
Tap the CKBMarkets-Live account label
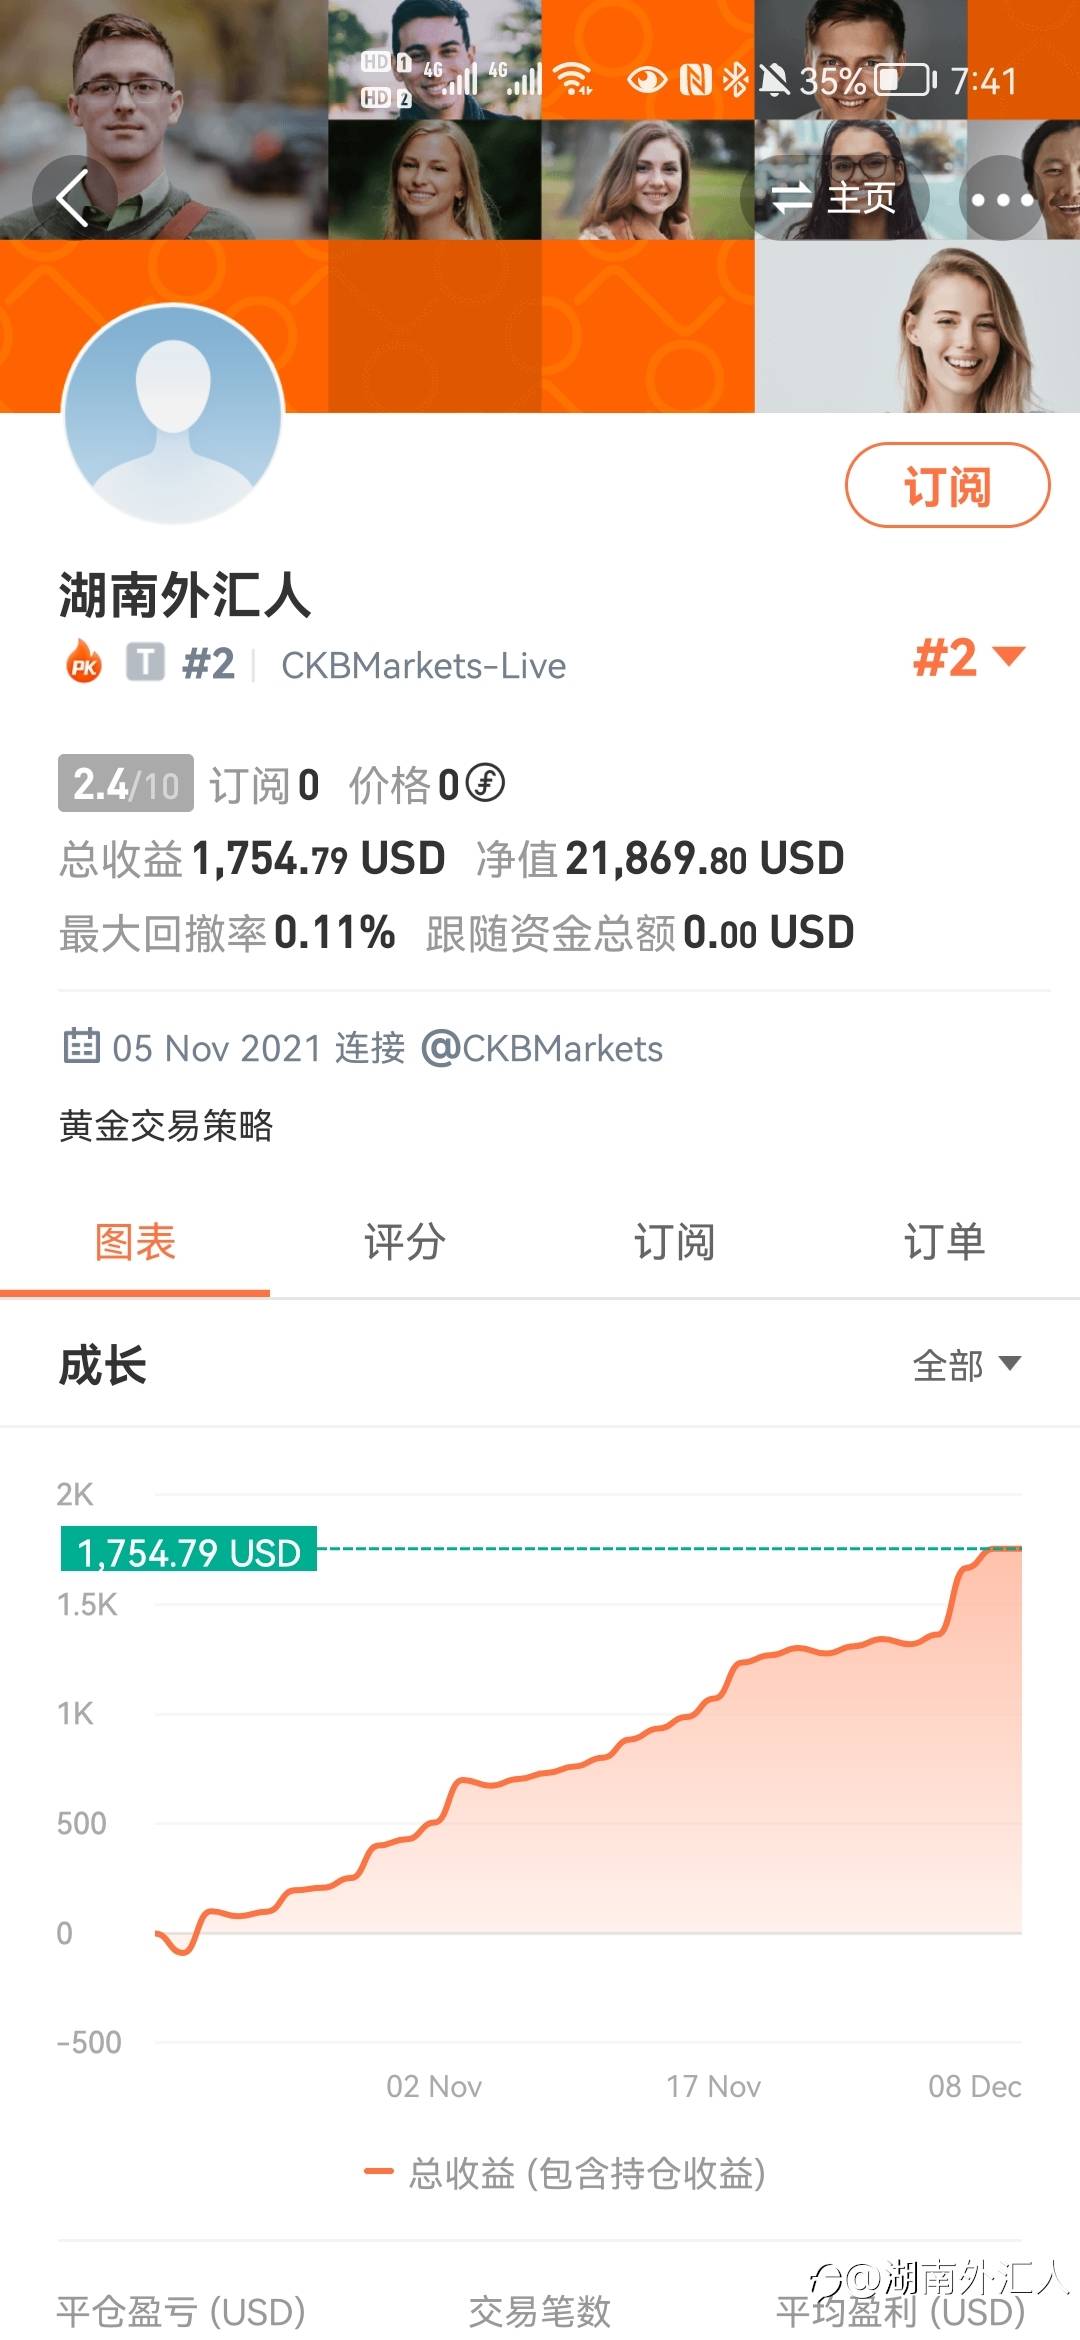[x=424, y=665]
